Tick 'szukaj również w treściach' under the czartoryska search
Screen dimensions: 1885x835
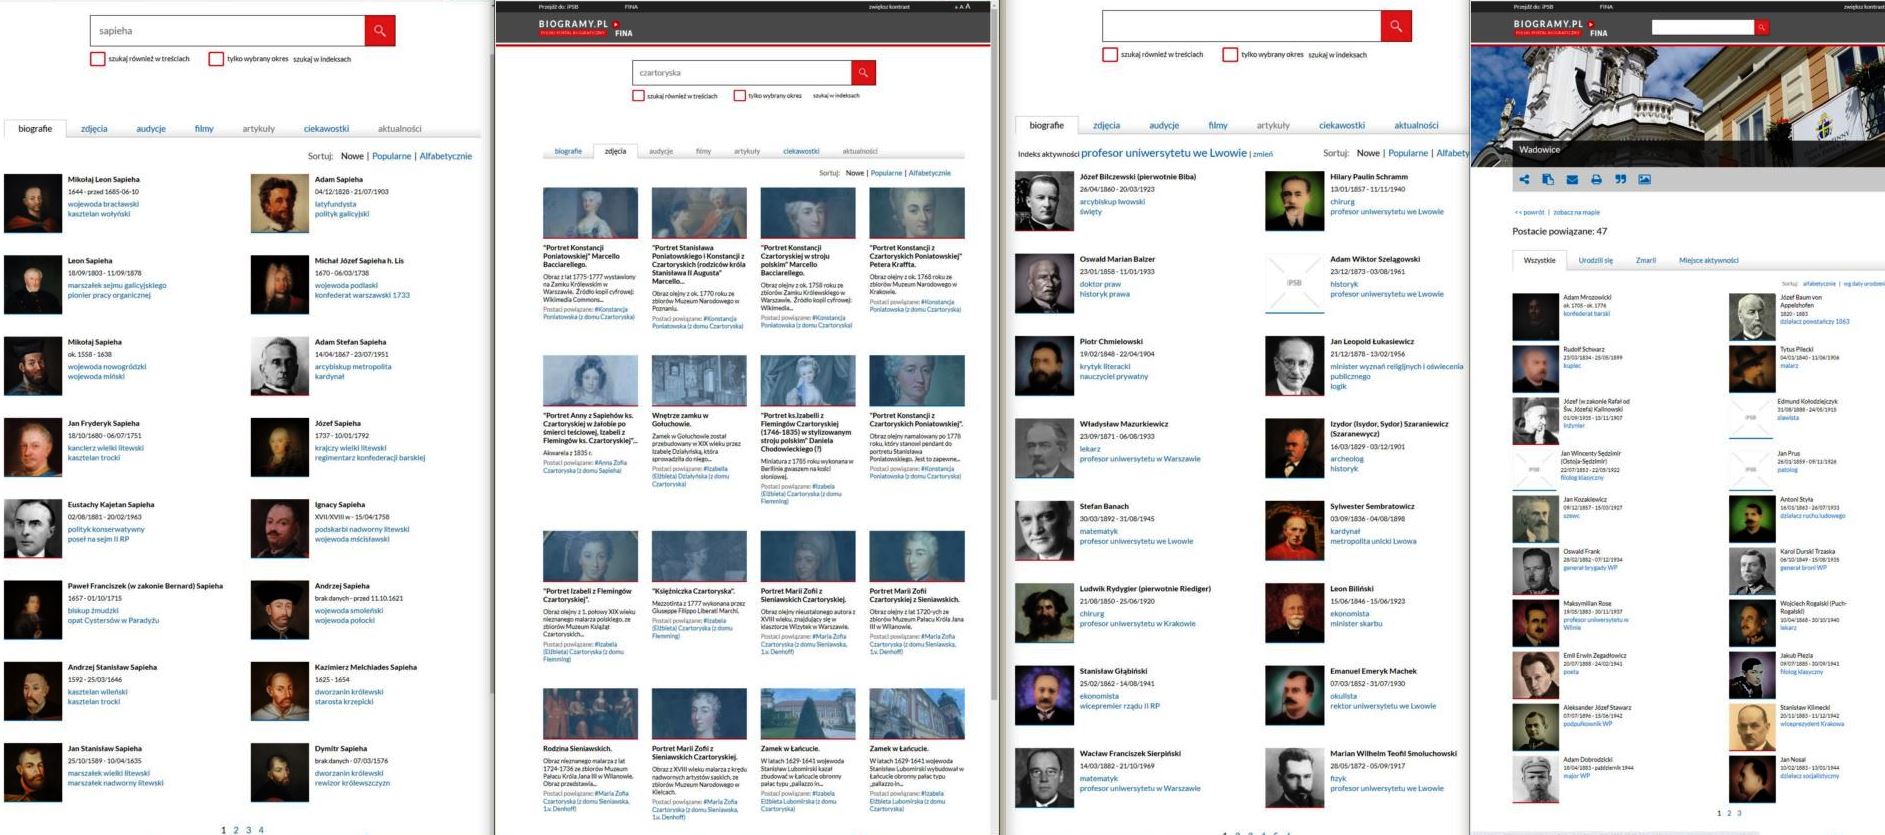pos(638,96)
